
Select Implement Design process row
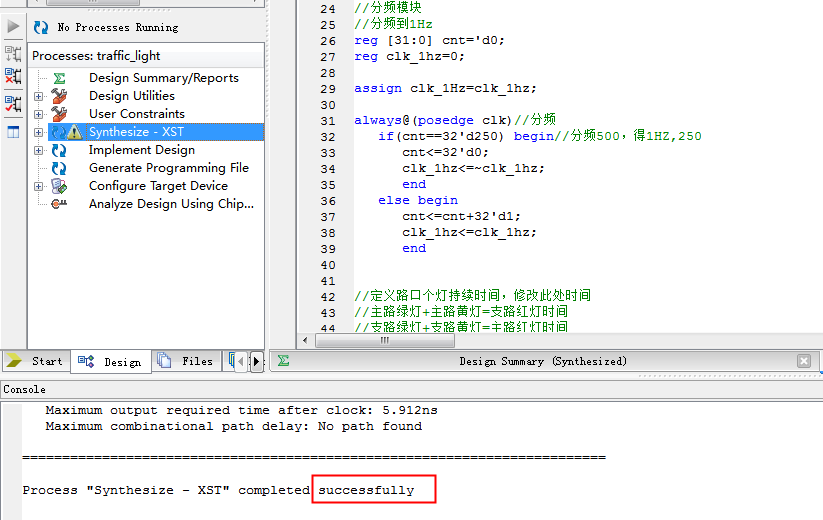tap(142, 150)
